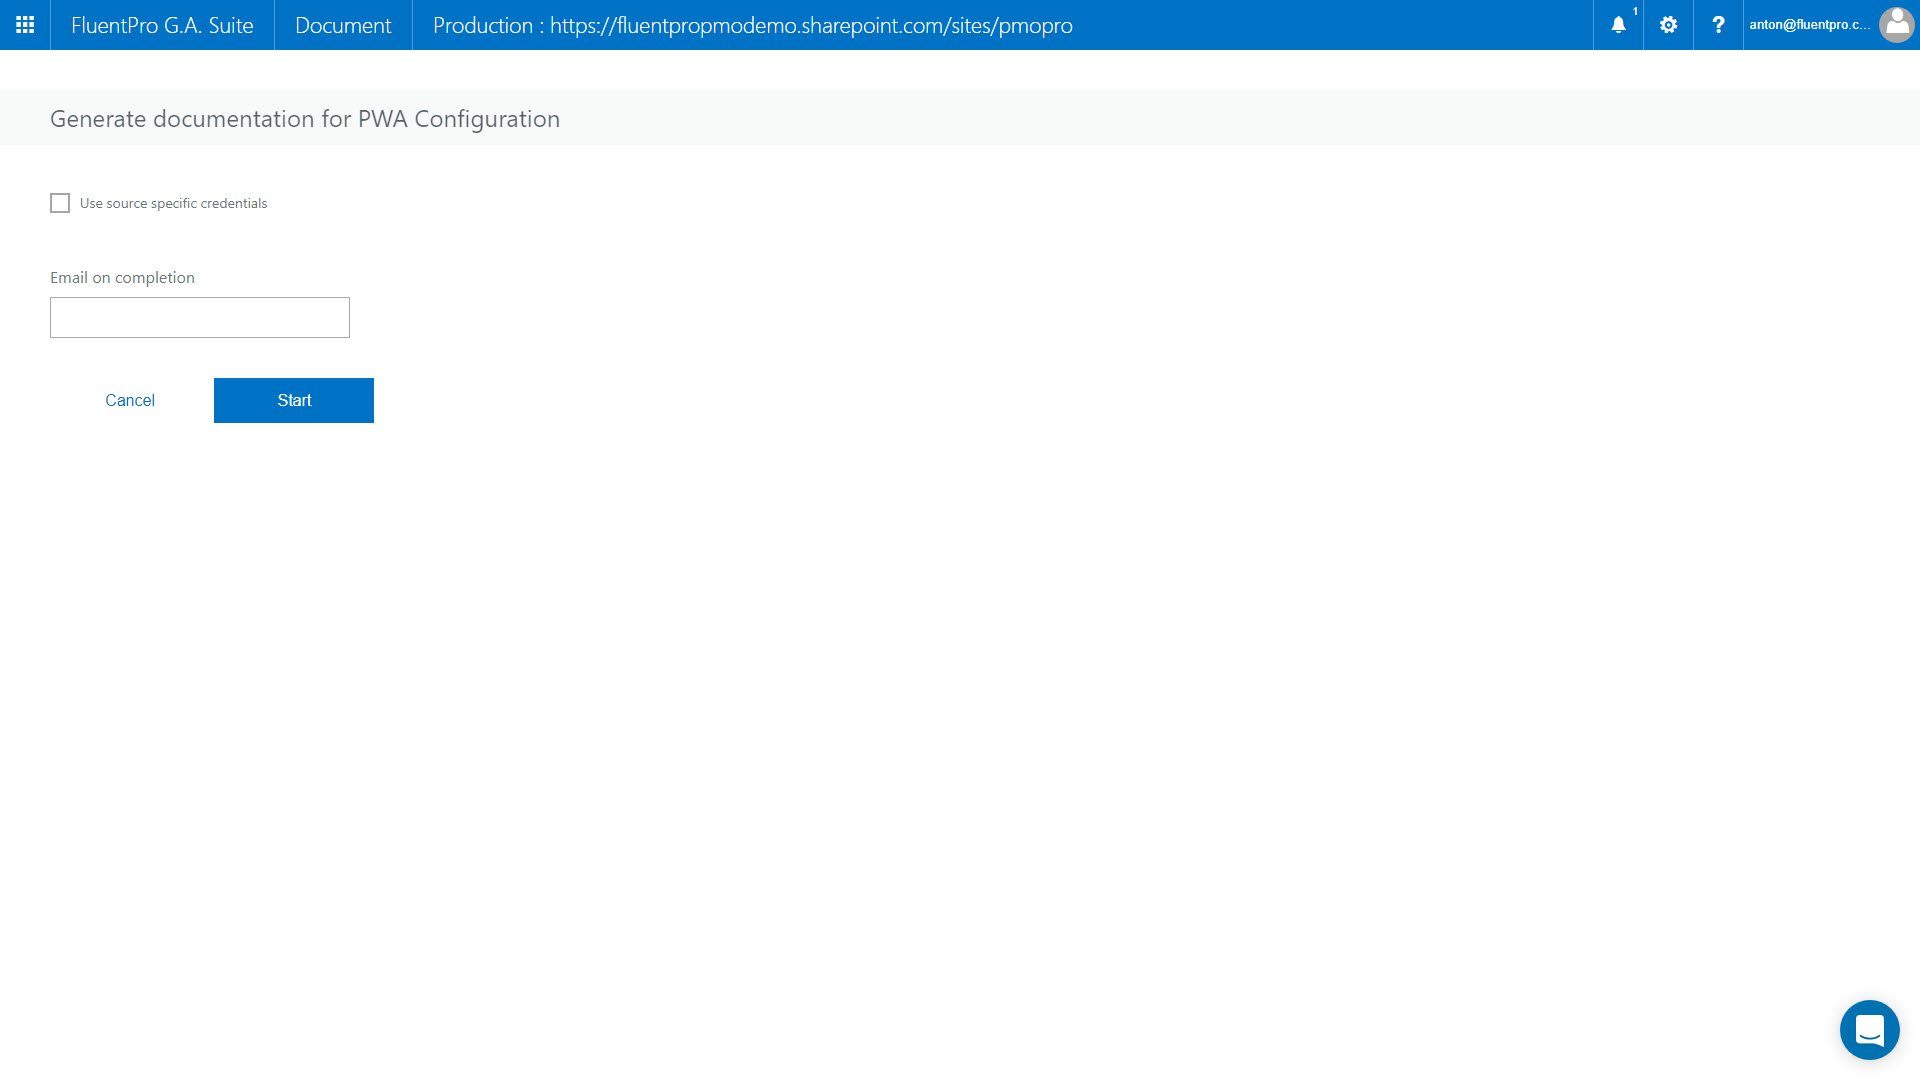Click the user avatar picture
The height and width of the screenshot is (1080, 1920).
click(1896, 25)
